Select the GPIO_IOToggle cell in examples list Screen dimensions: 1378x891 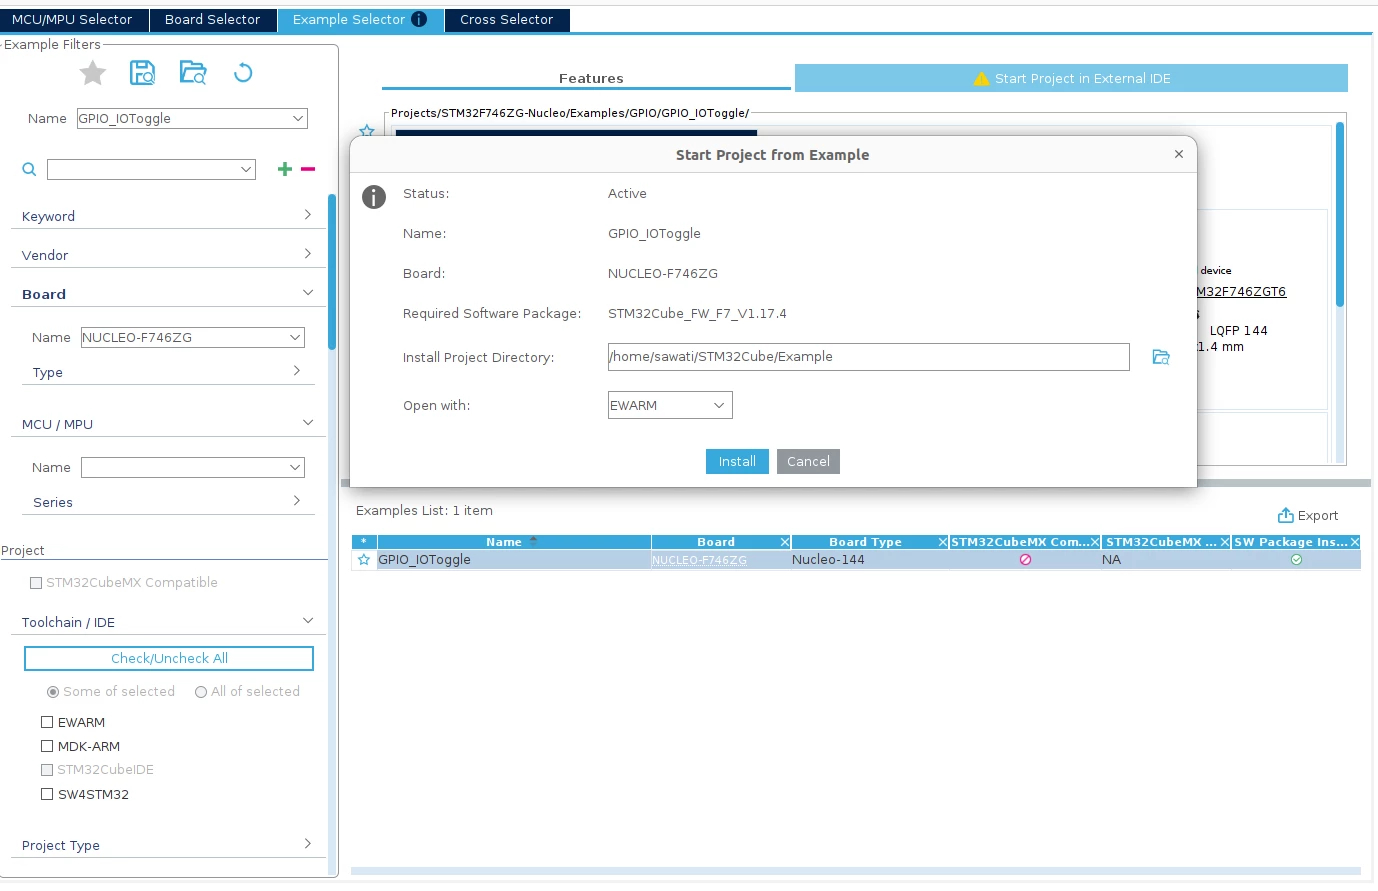pyautogui.click(x=513, y=560)
